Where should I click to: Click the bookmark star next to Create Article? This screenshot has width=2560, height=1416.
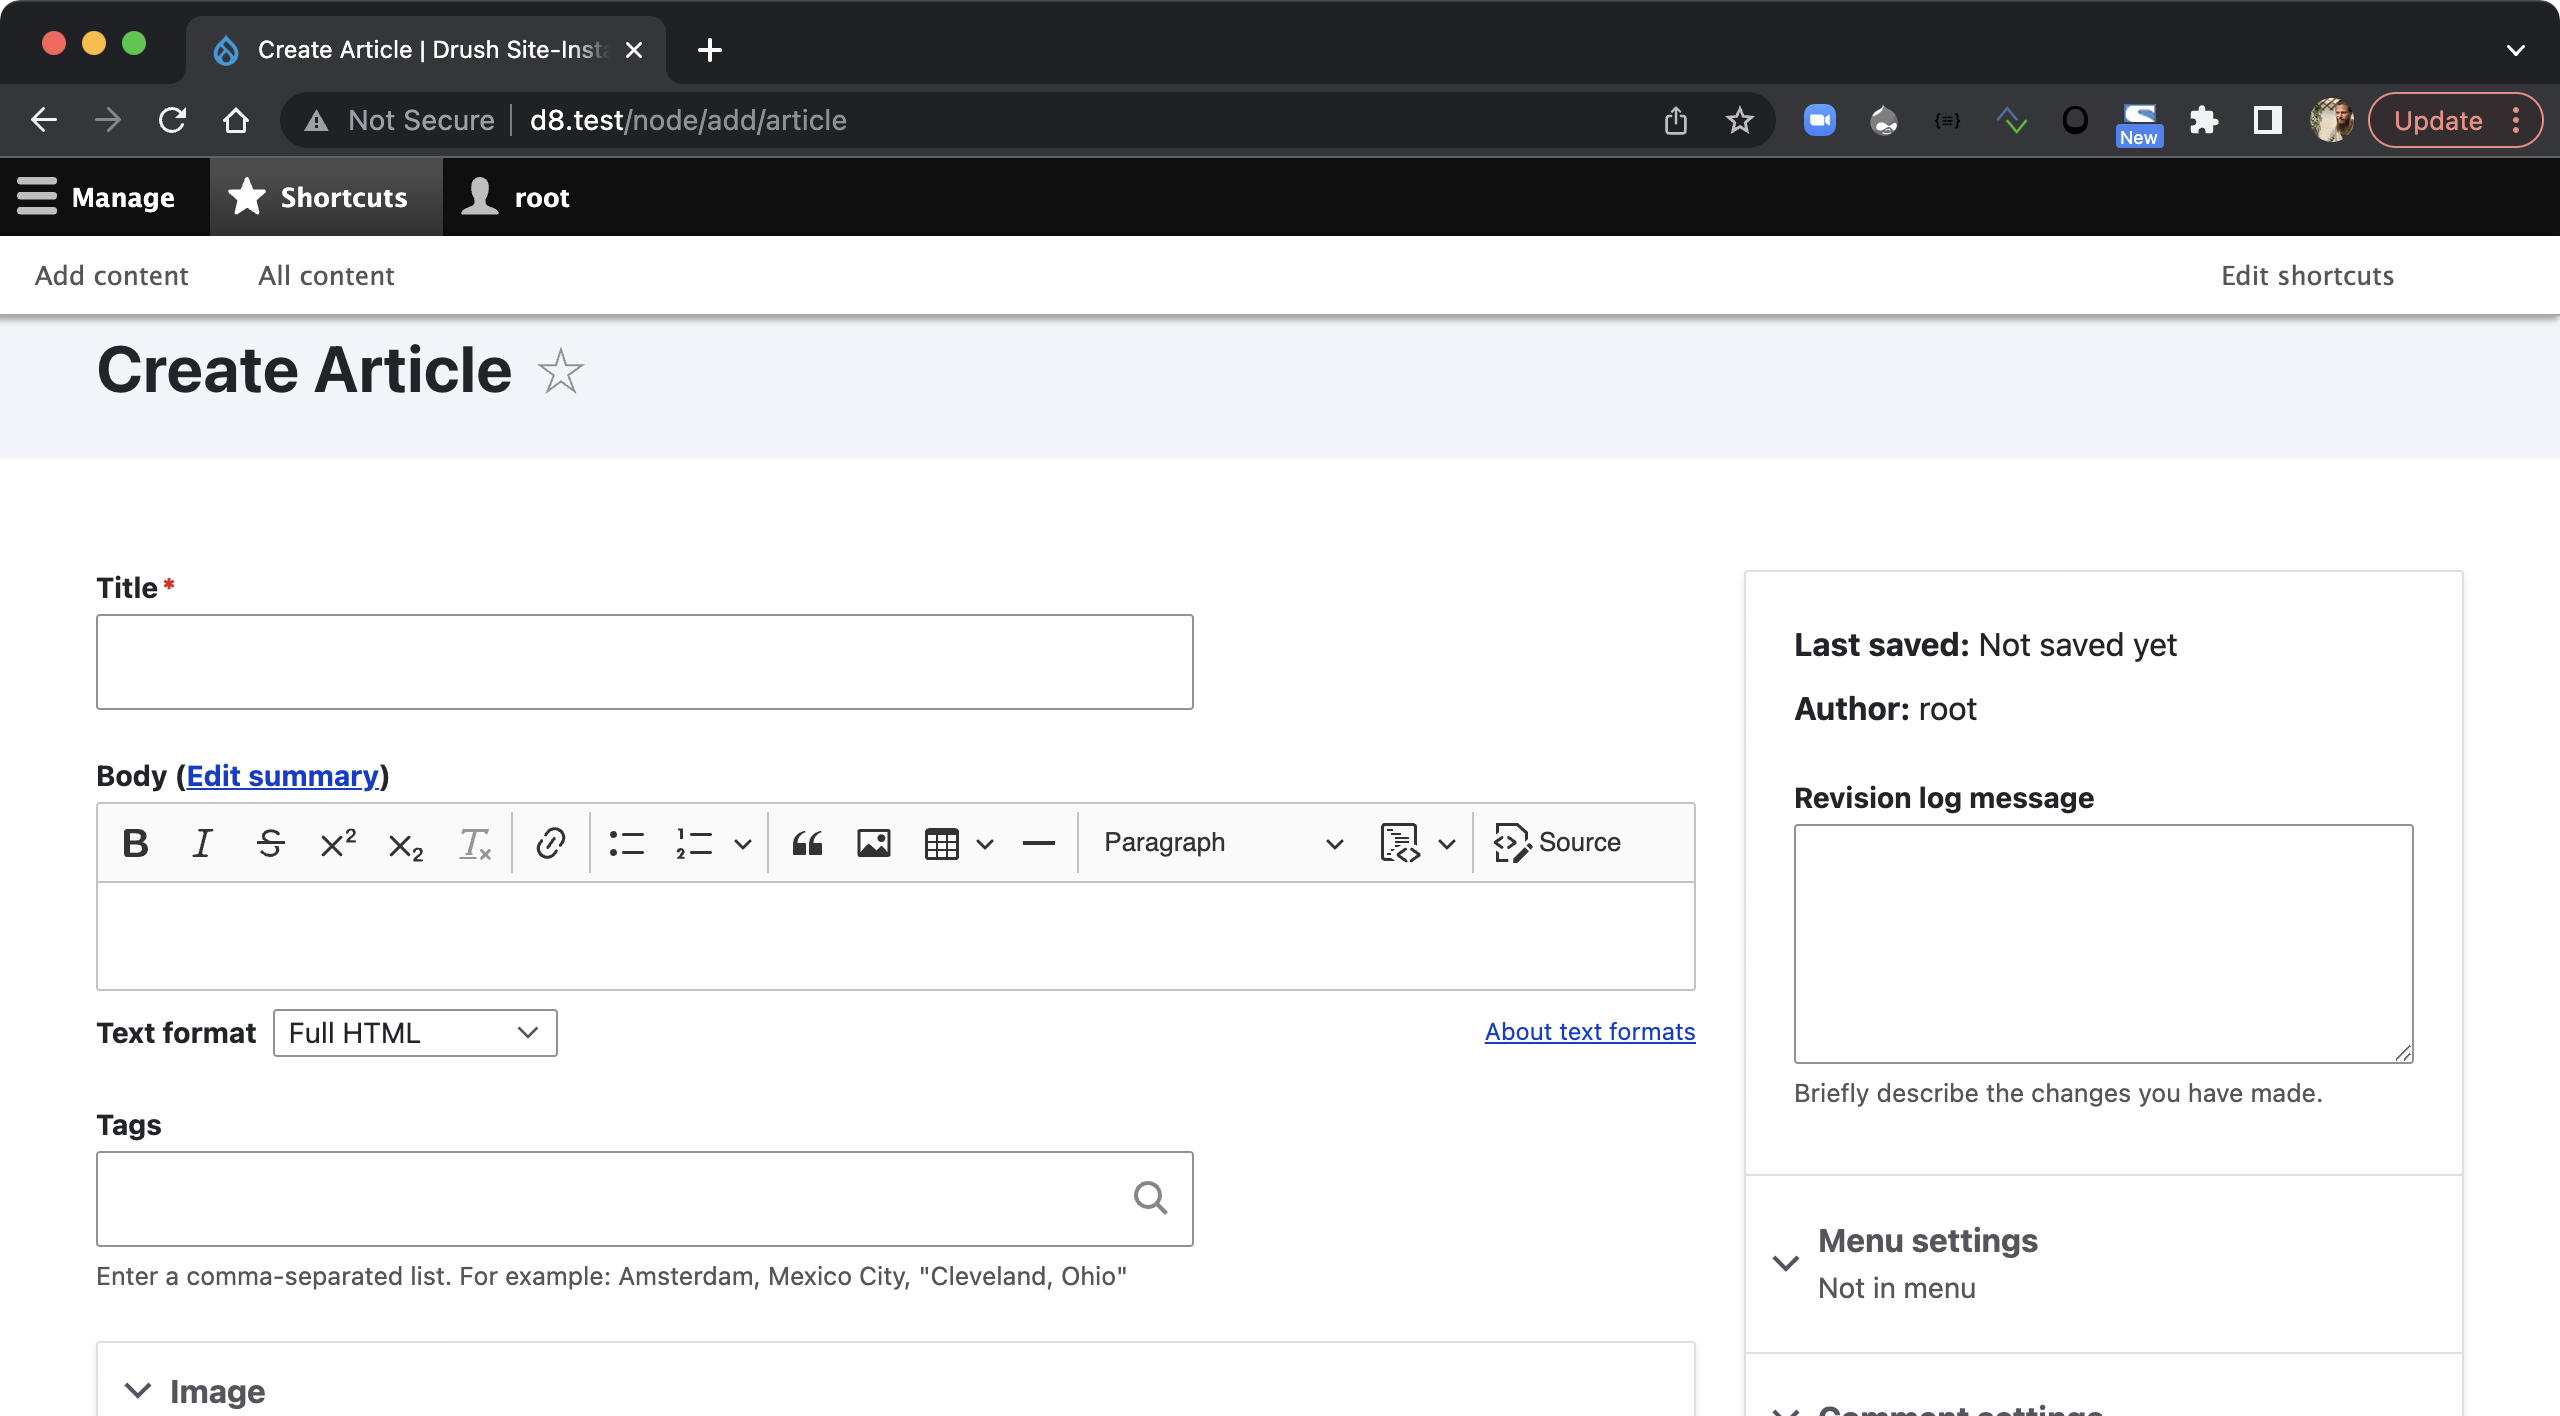coord(559,371)
